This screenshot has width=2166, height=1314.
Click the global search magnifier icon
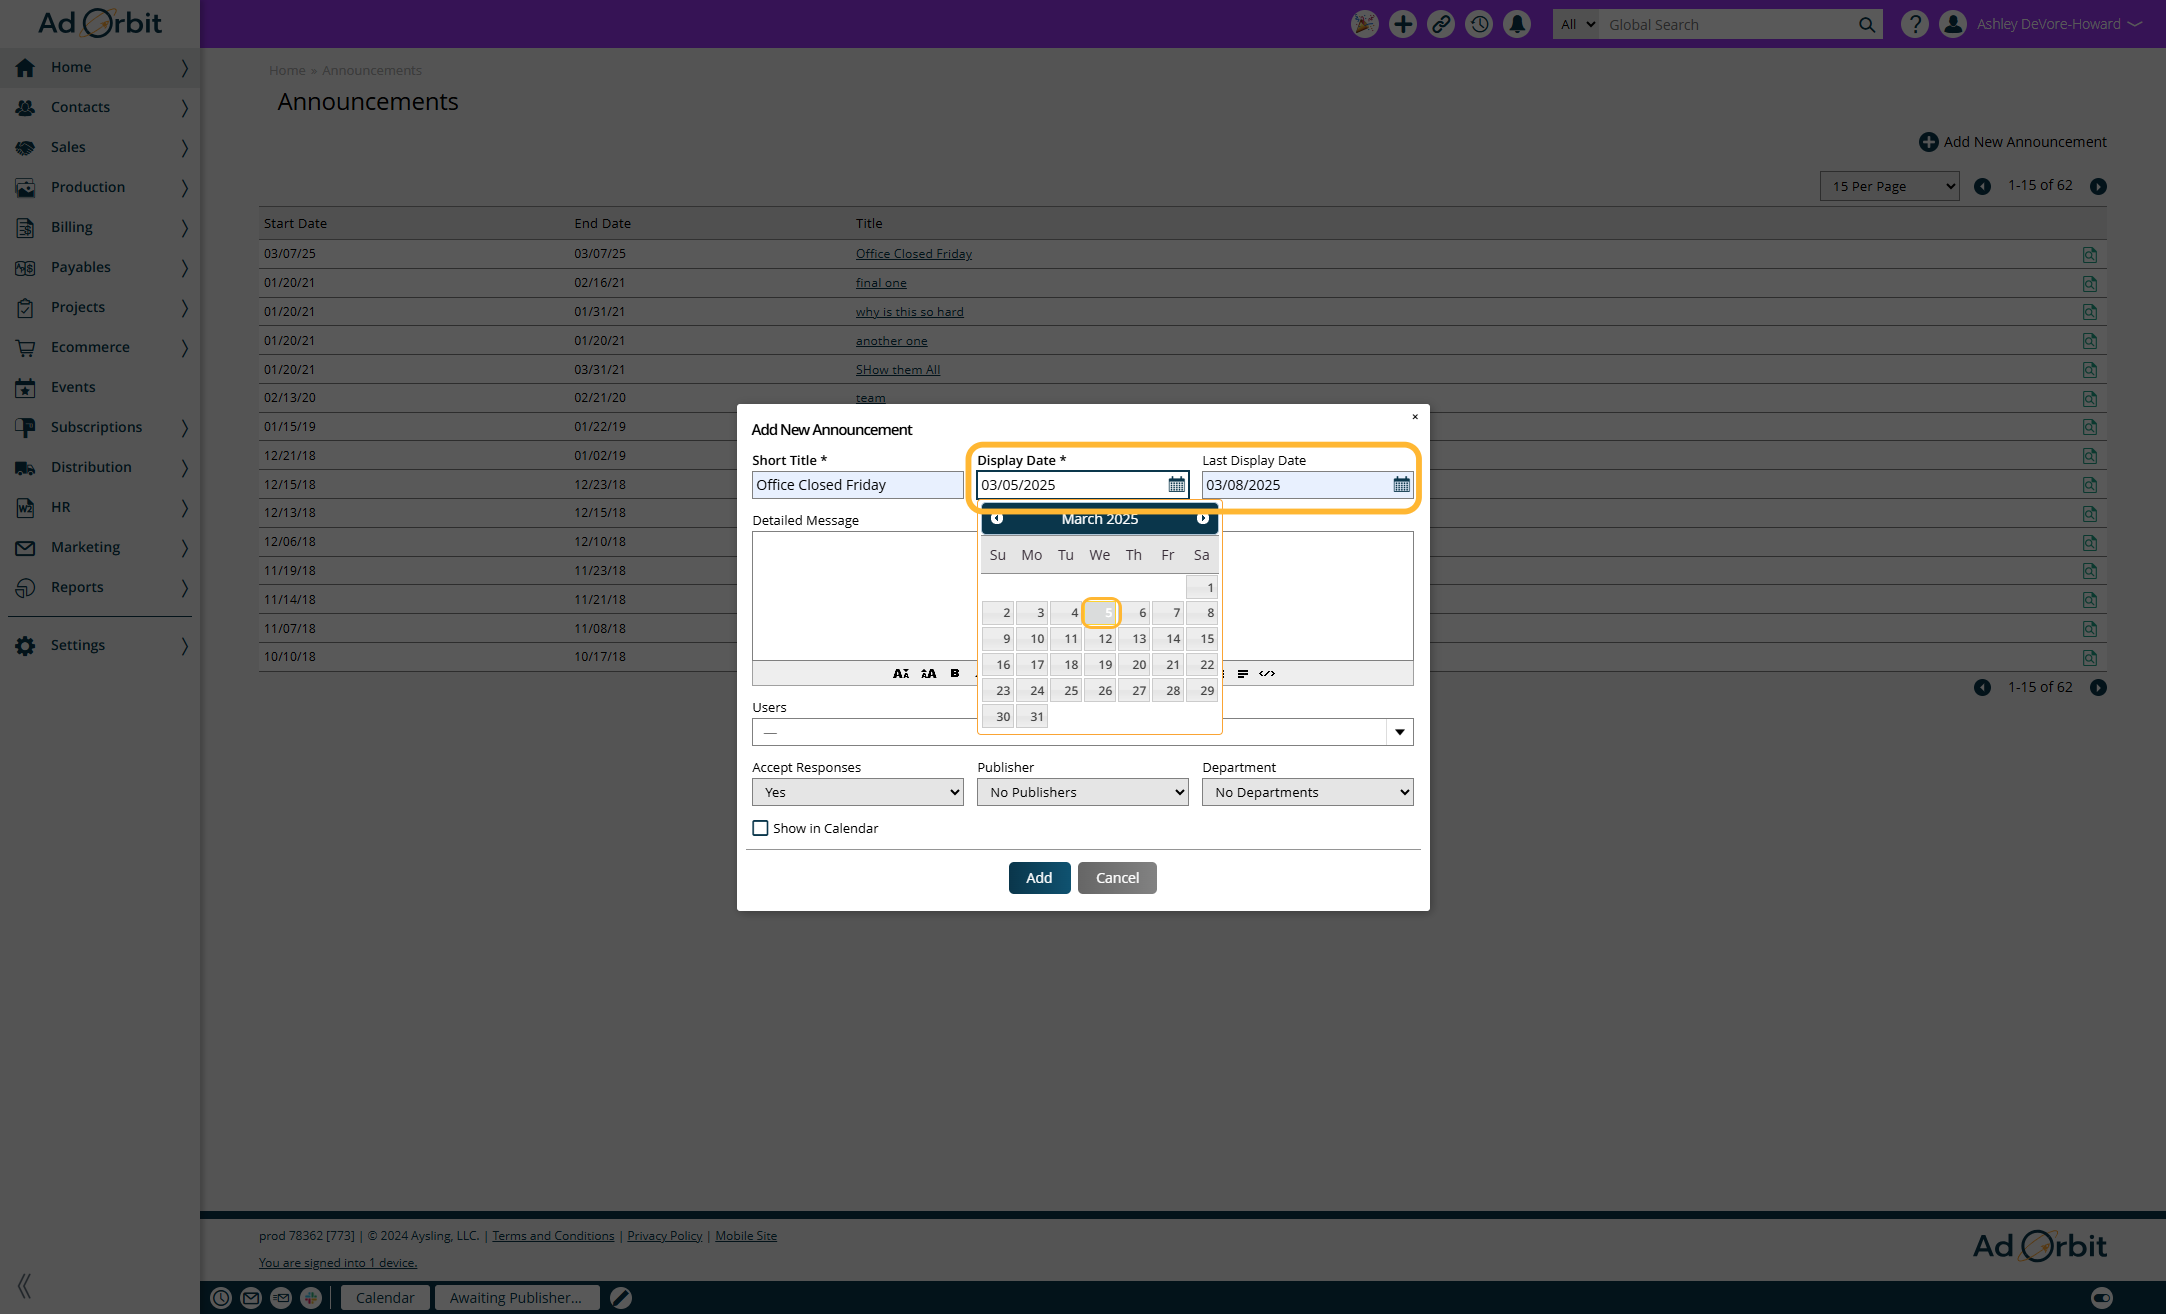[1867, 25]
